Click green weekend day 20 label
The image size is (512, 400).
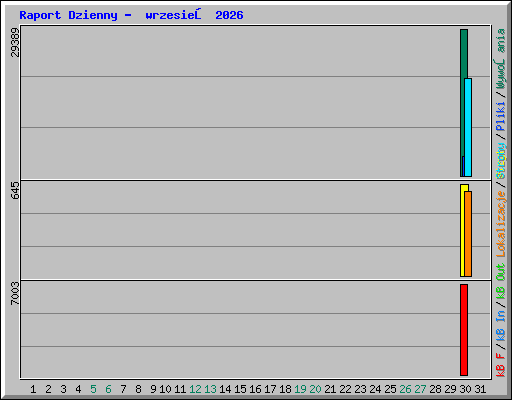(x=315, y=389)
